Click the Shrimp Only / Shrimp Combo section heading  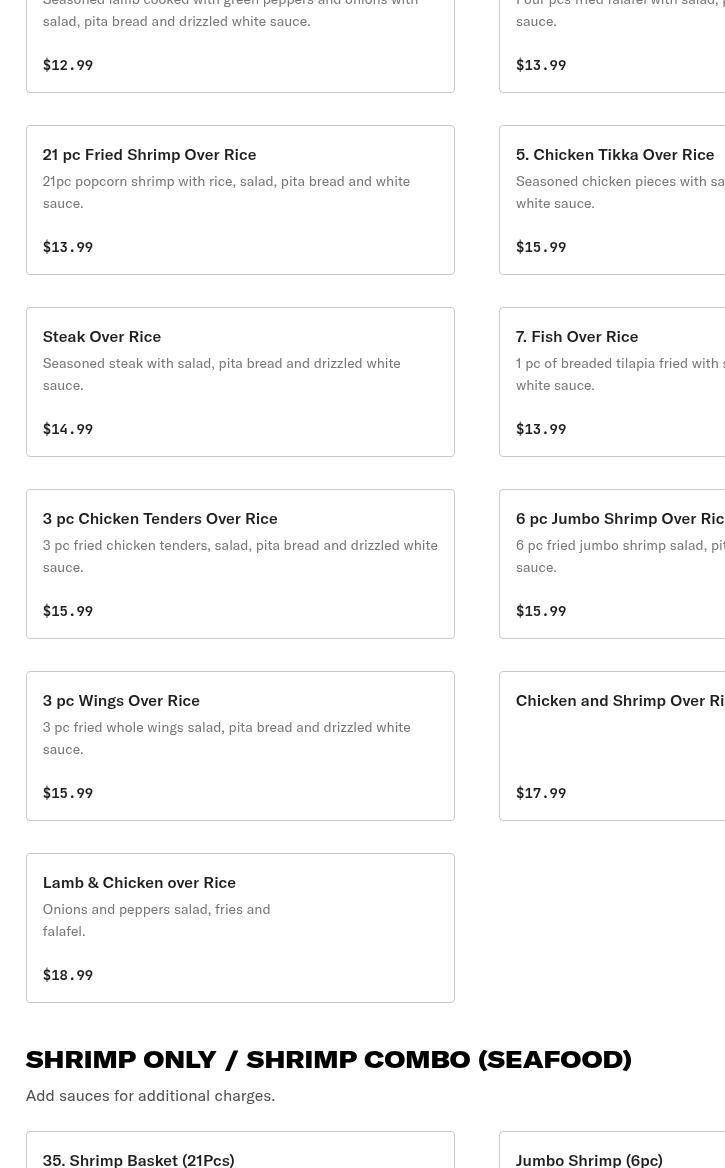pyautogui.click(x=328, y=1058)
